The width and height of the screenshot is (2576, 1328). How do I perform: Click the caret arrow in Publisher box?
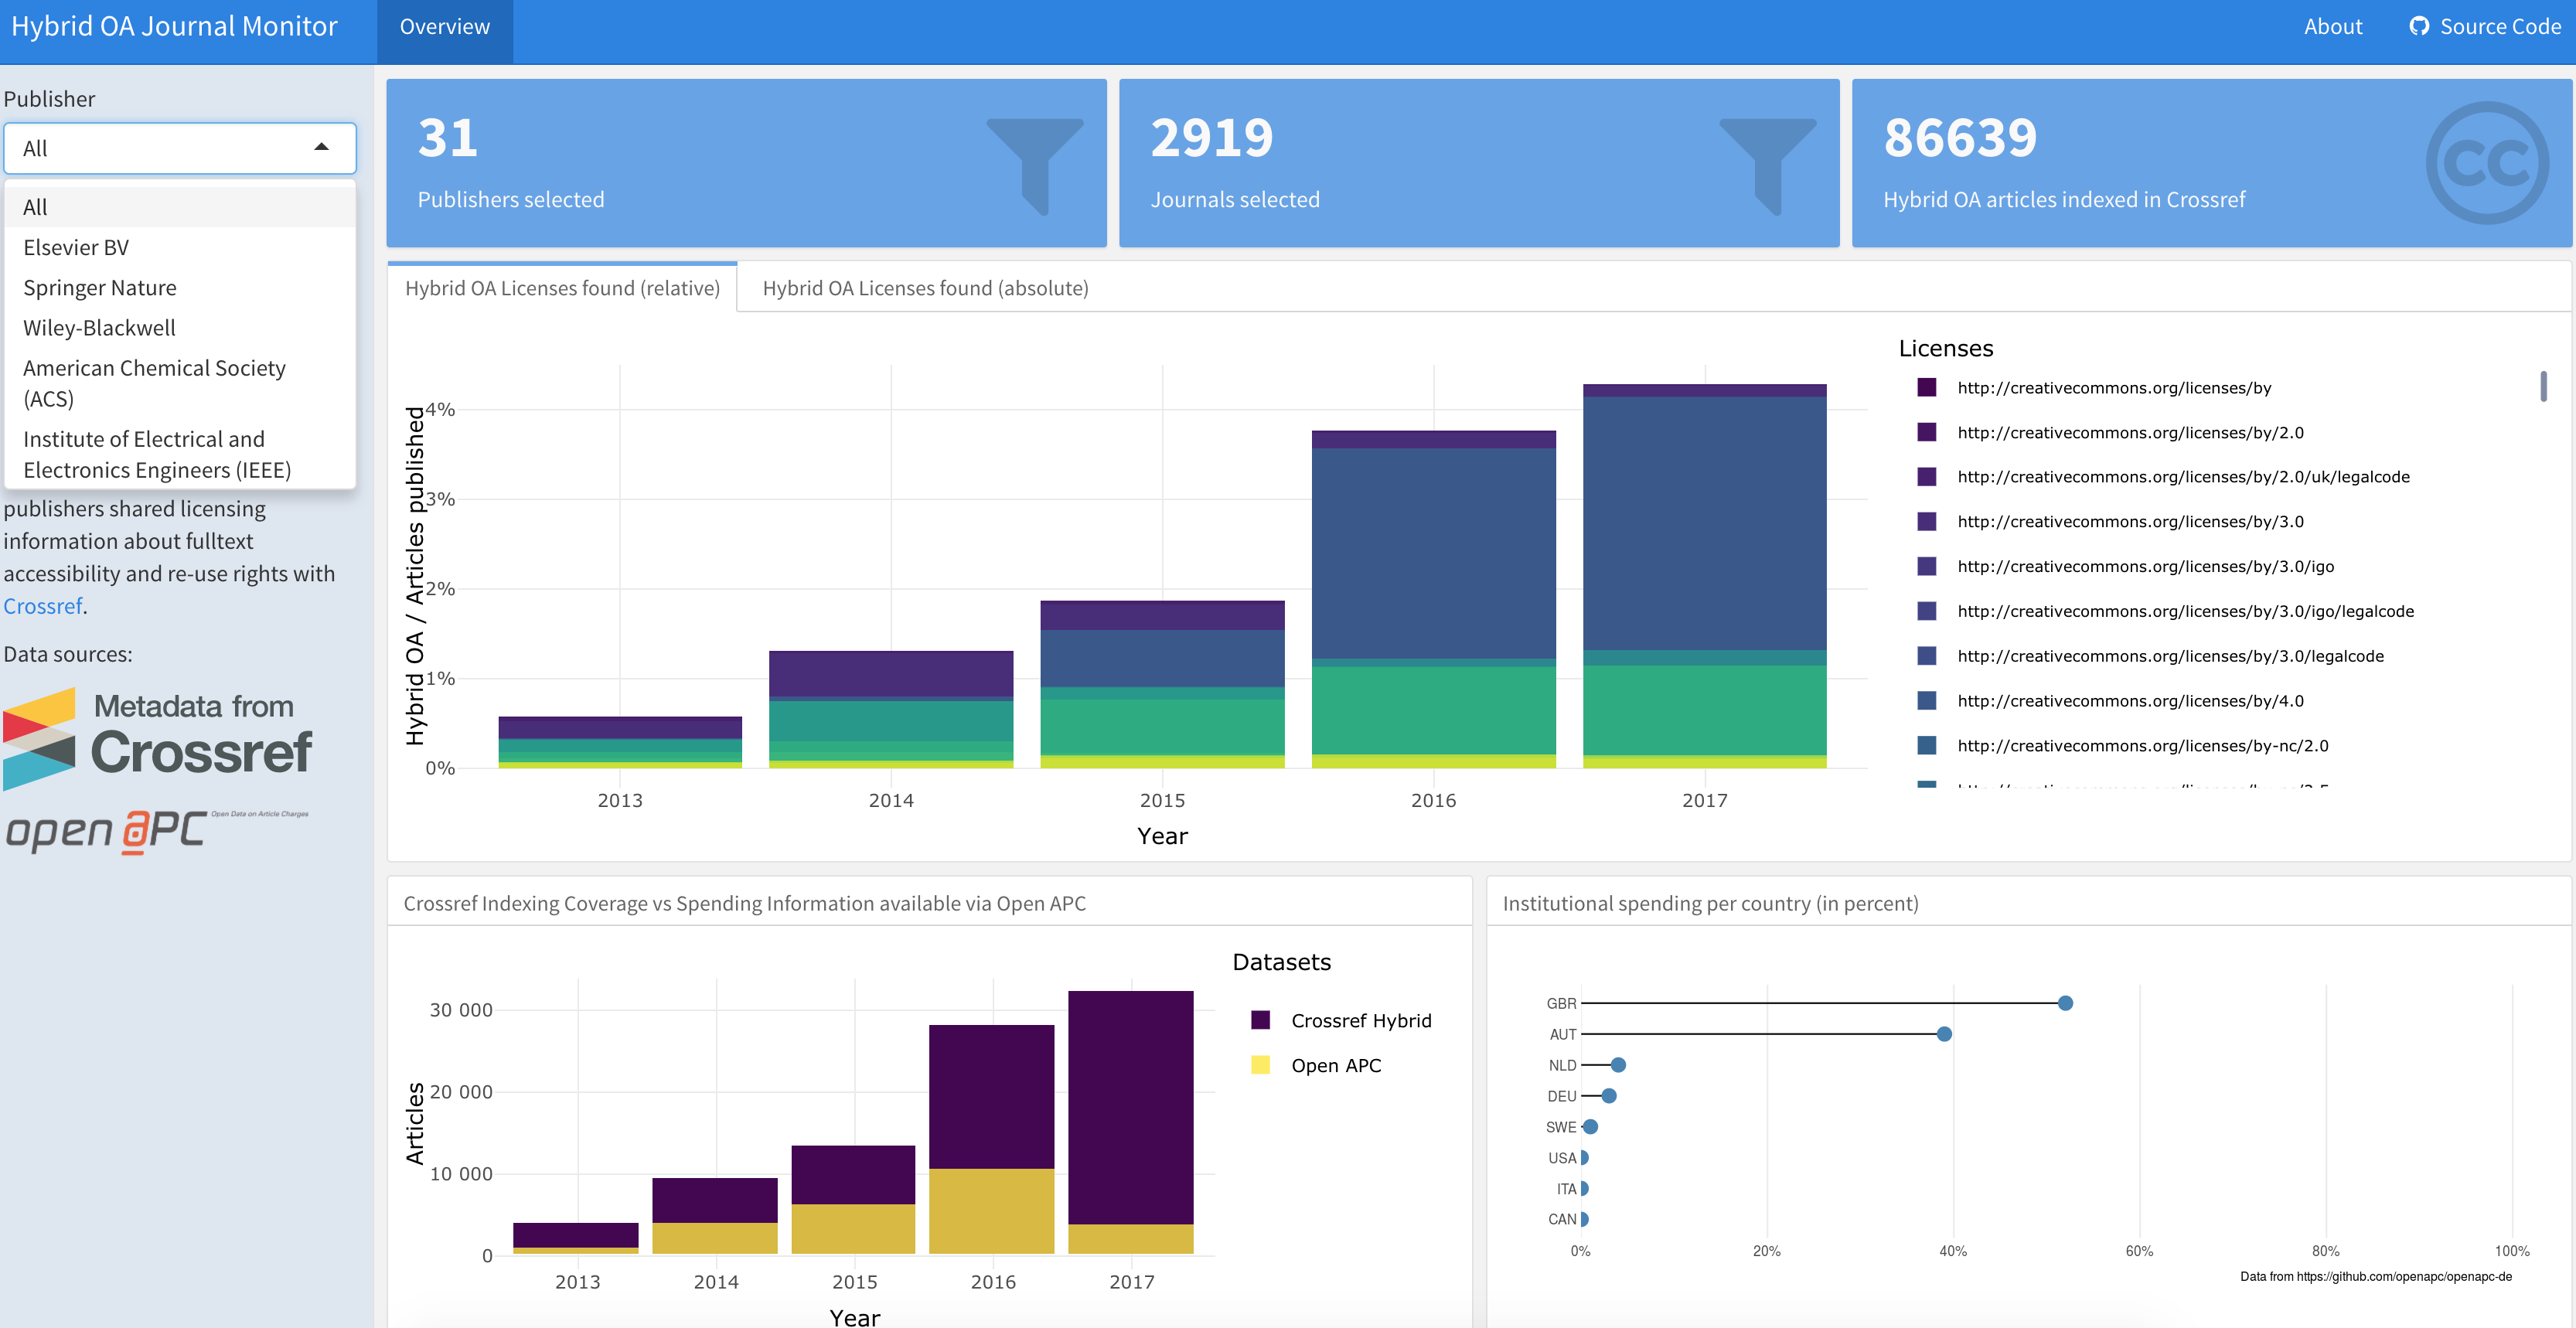click(321, 147)
